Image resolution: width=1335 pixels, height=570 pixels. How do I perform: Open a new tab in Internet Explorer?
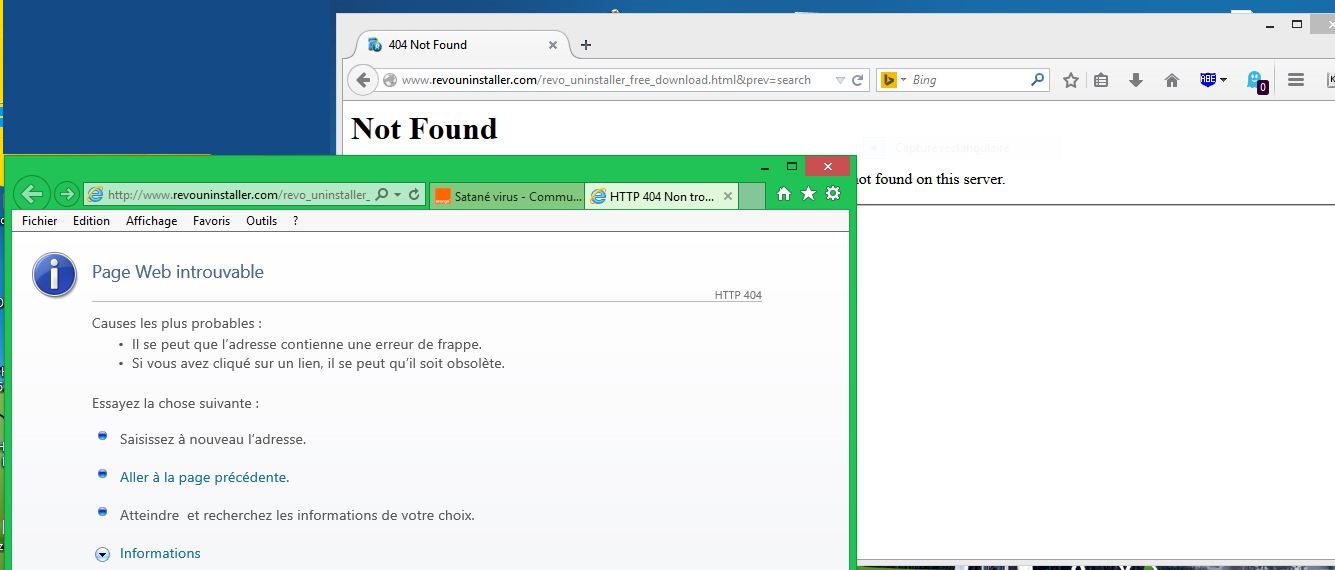752,196
